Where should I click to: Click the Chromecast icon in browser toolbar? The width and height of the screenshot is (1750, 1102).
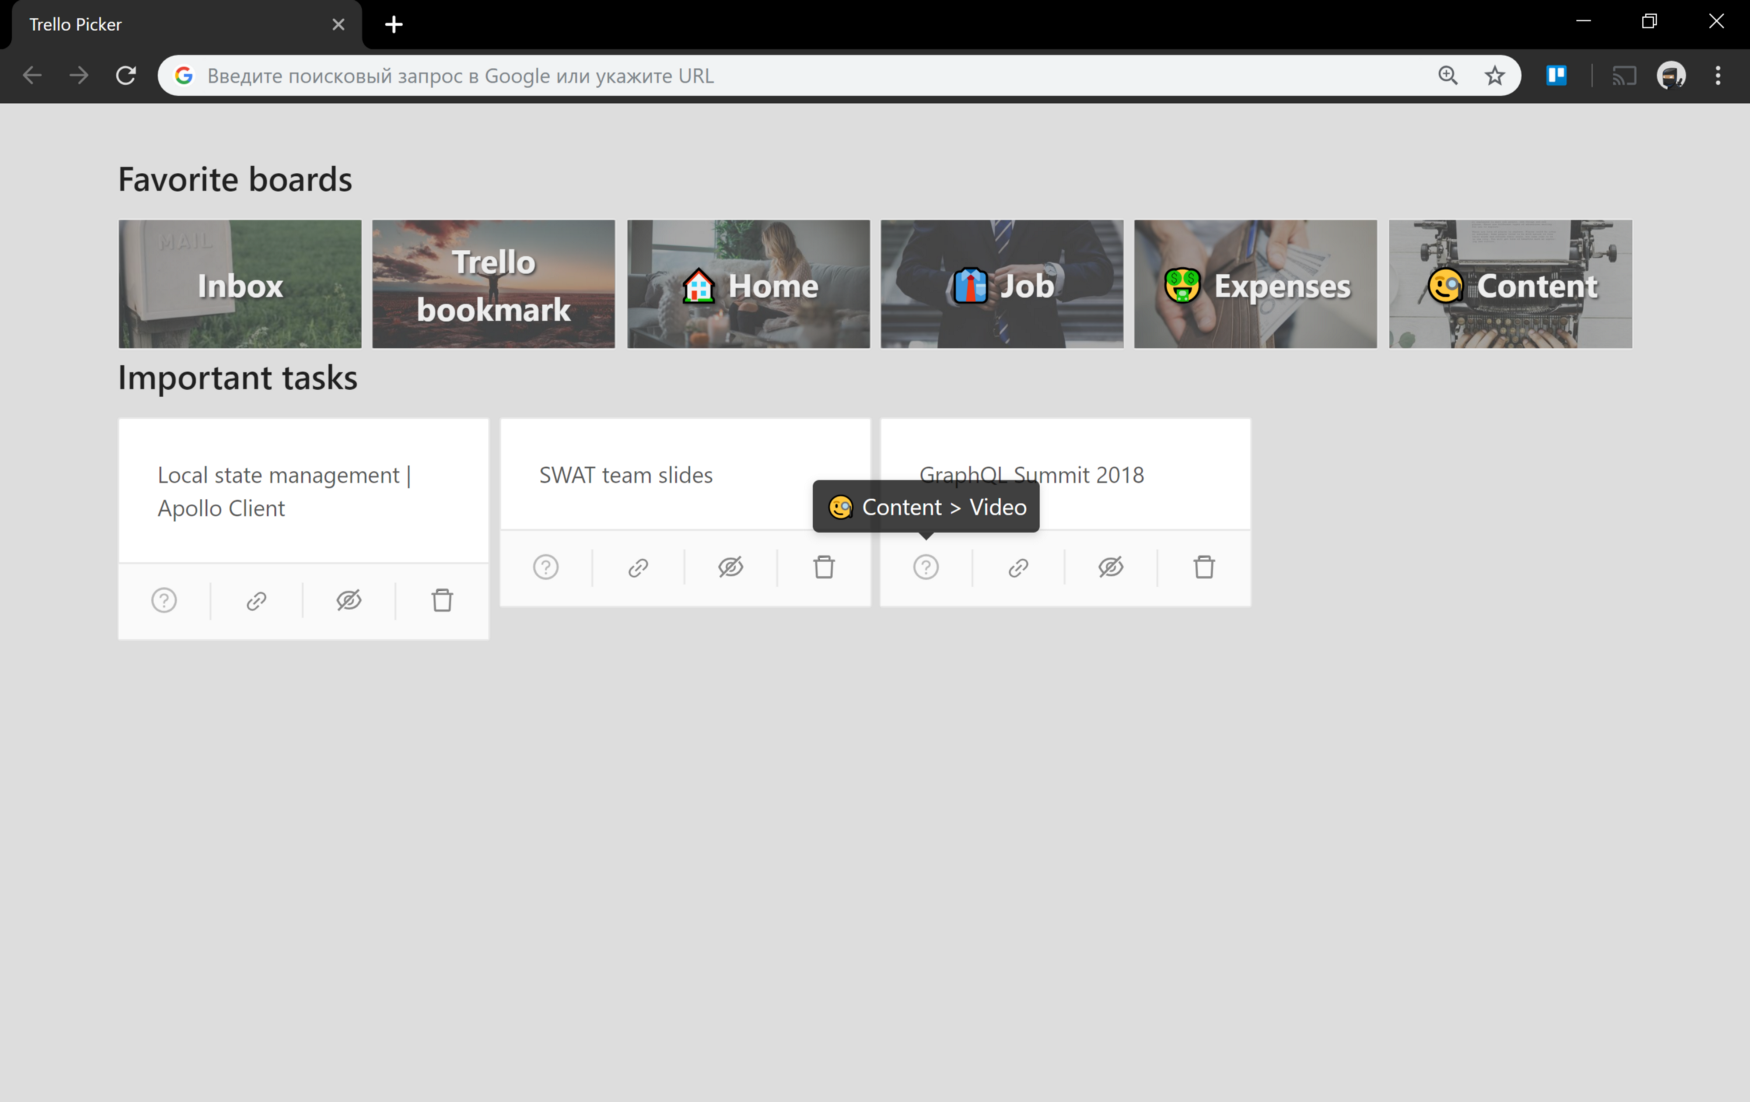(1624, 75)
